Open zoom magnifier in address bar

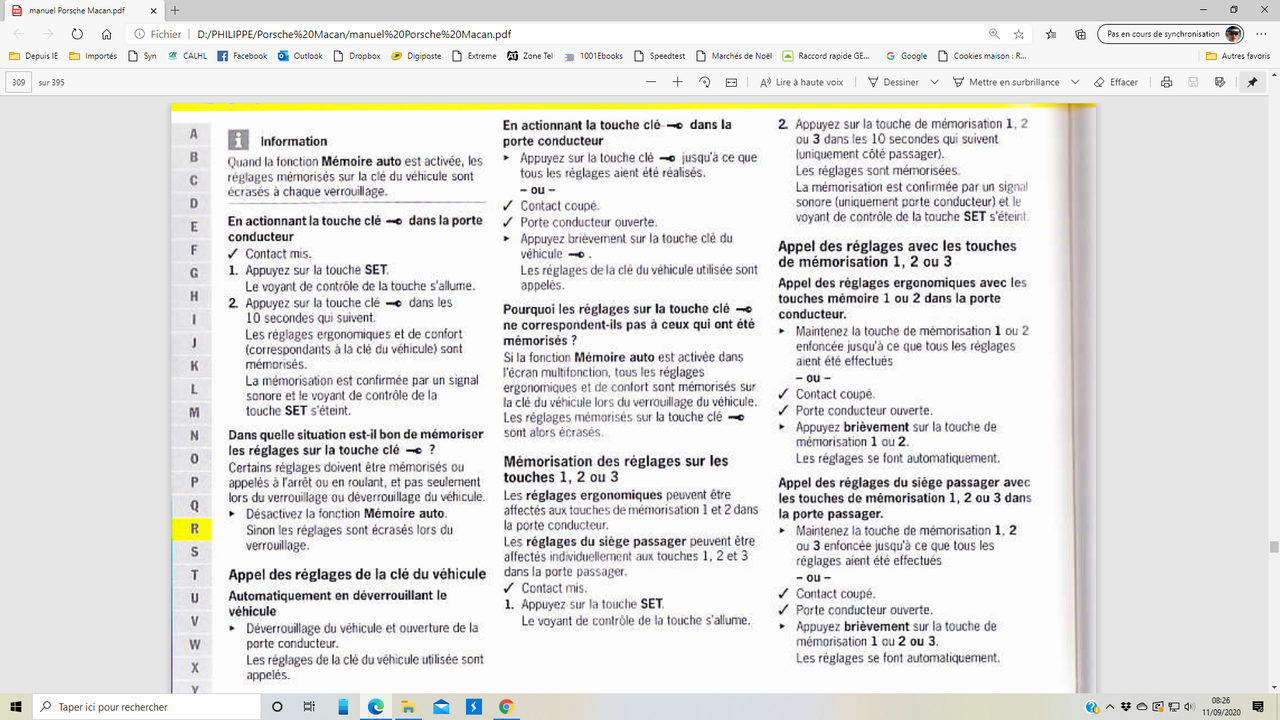[993, 33]
